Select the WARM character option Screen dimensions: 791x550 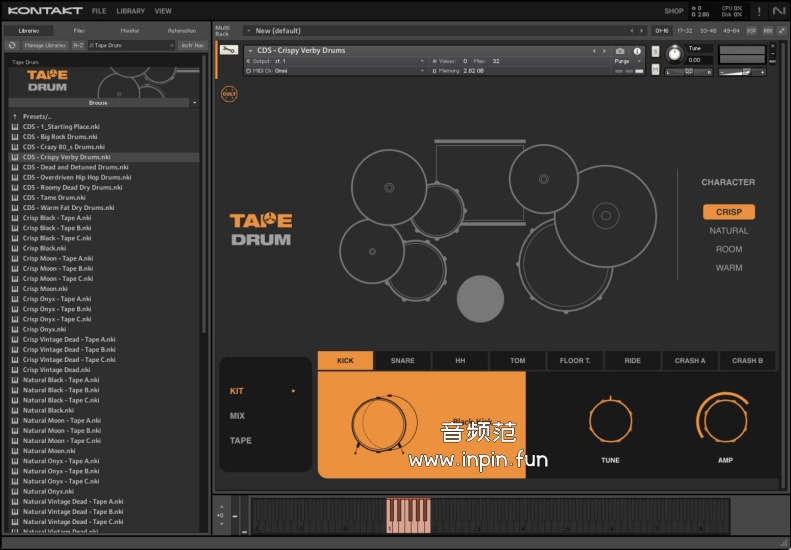728,268
